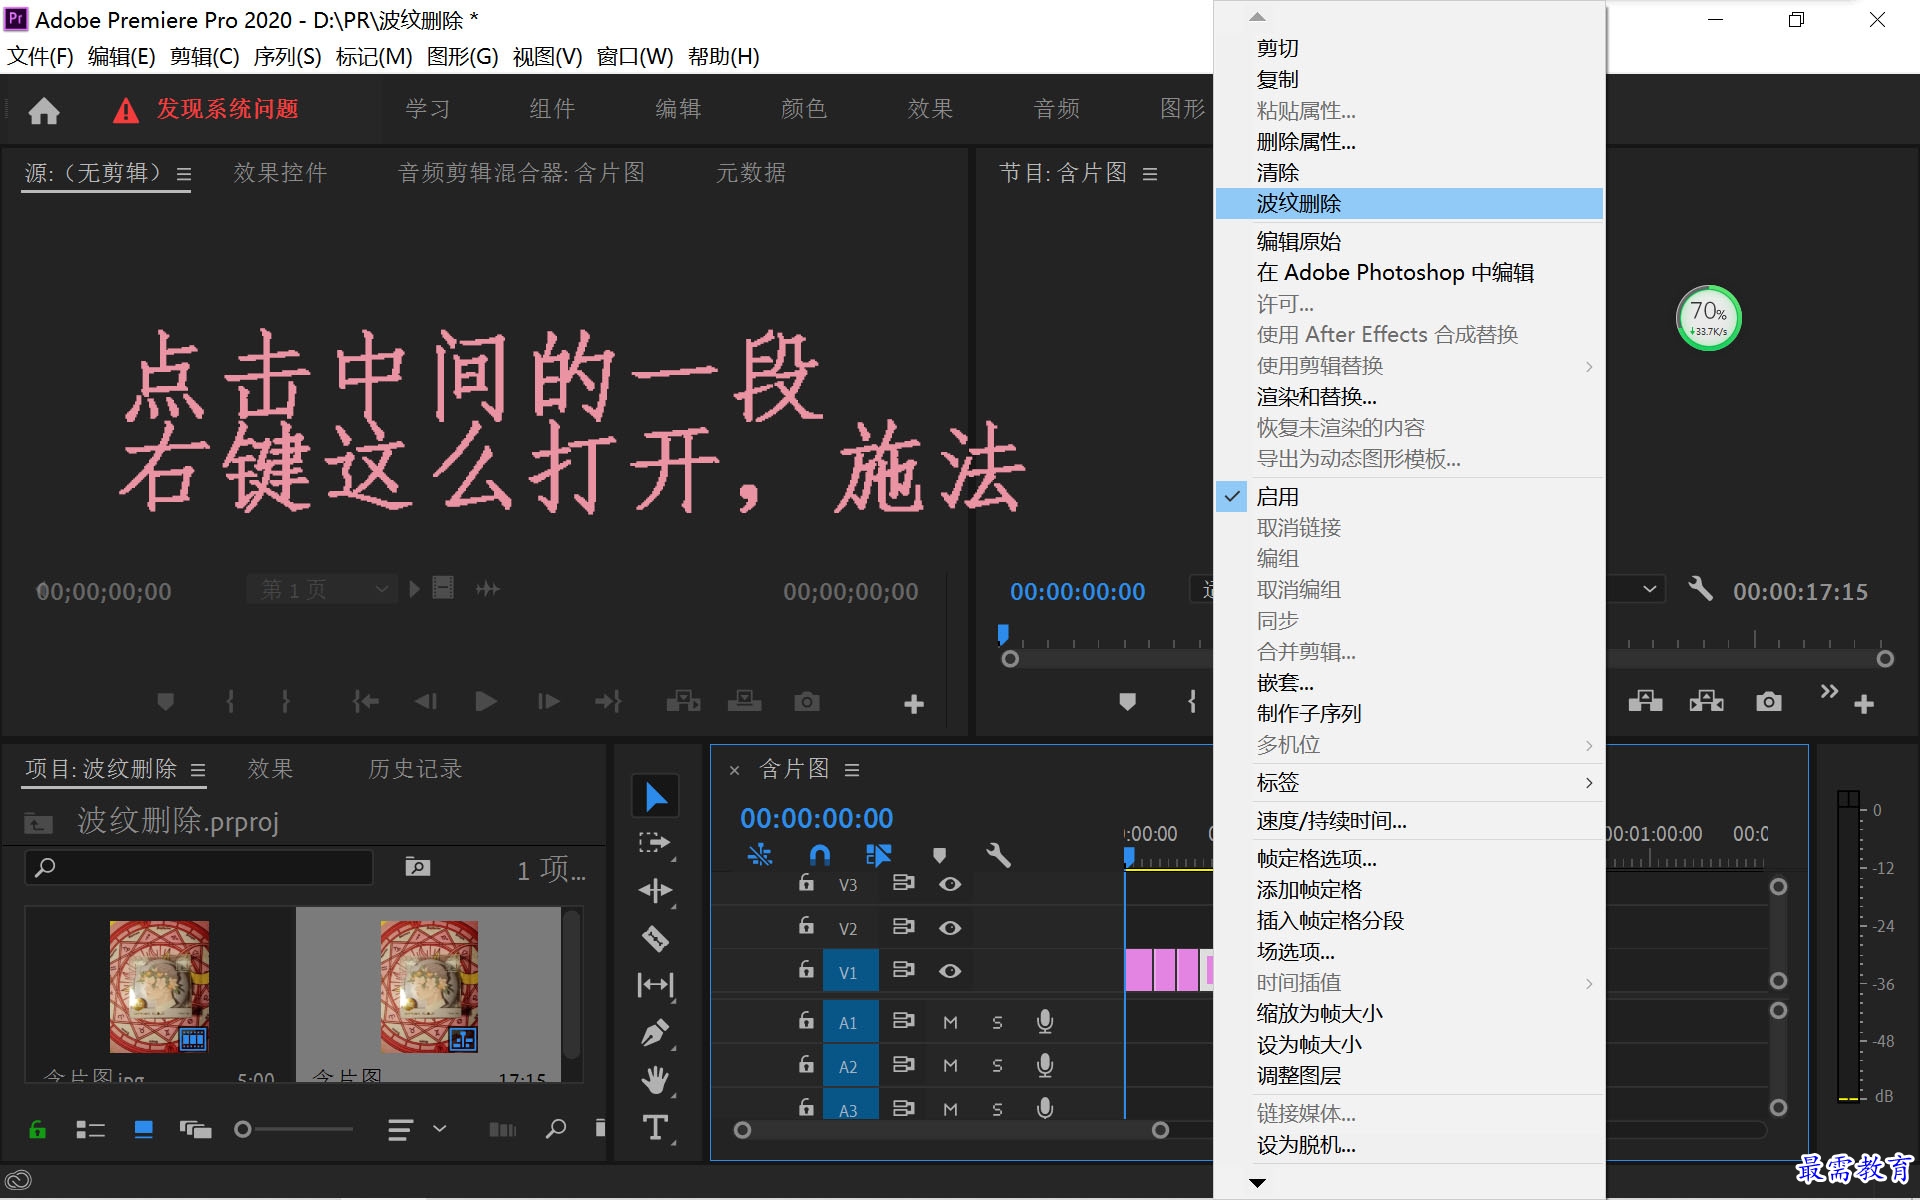
Task: Open project panel 波纹删除 menu
Action: click(x=198, y=770)
